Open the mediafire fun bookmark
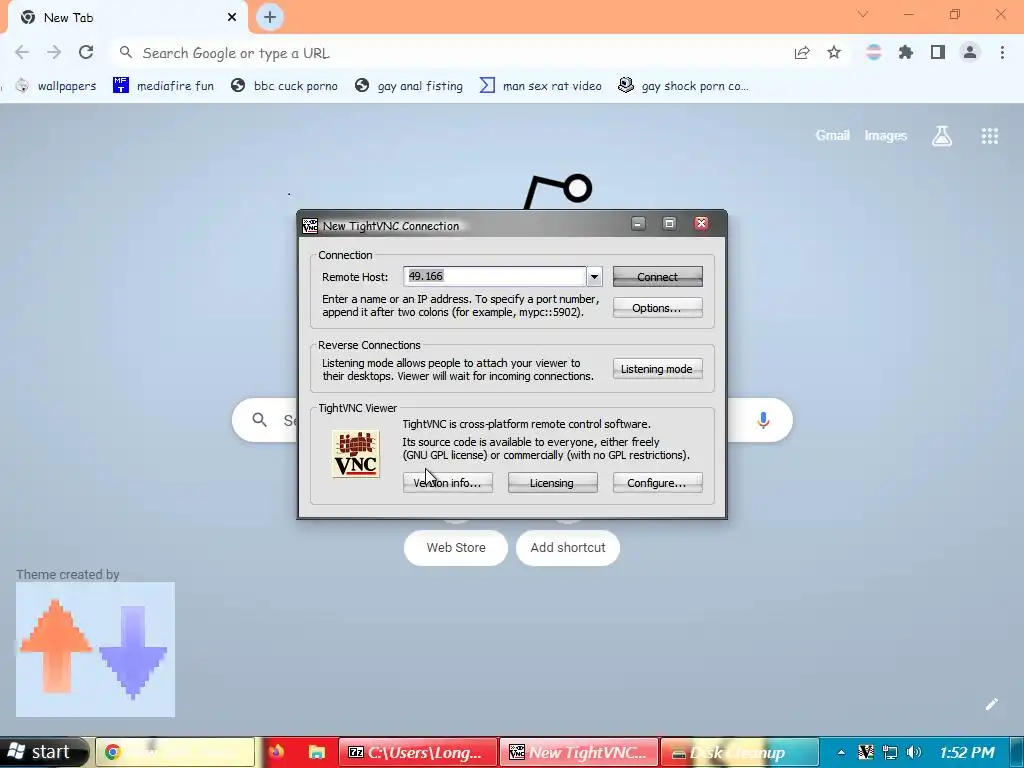 [163, 86]
